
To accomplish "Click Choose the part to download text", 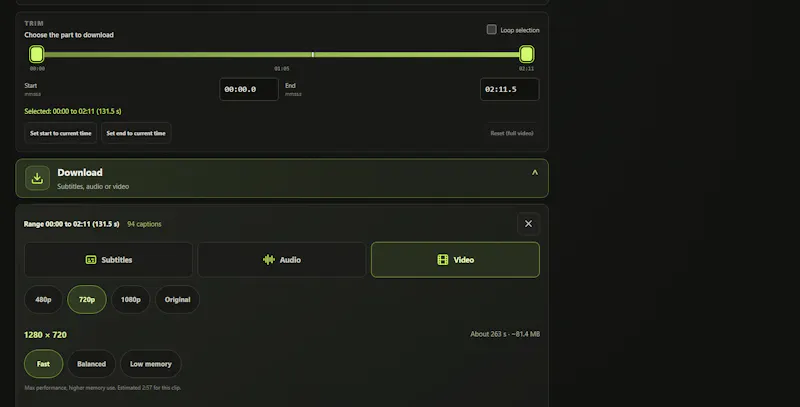I will (69, 35).
